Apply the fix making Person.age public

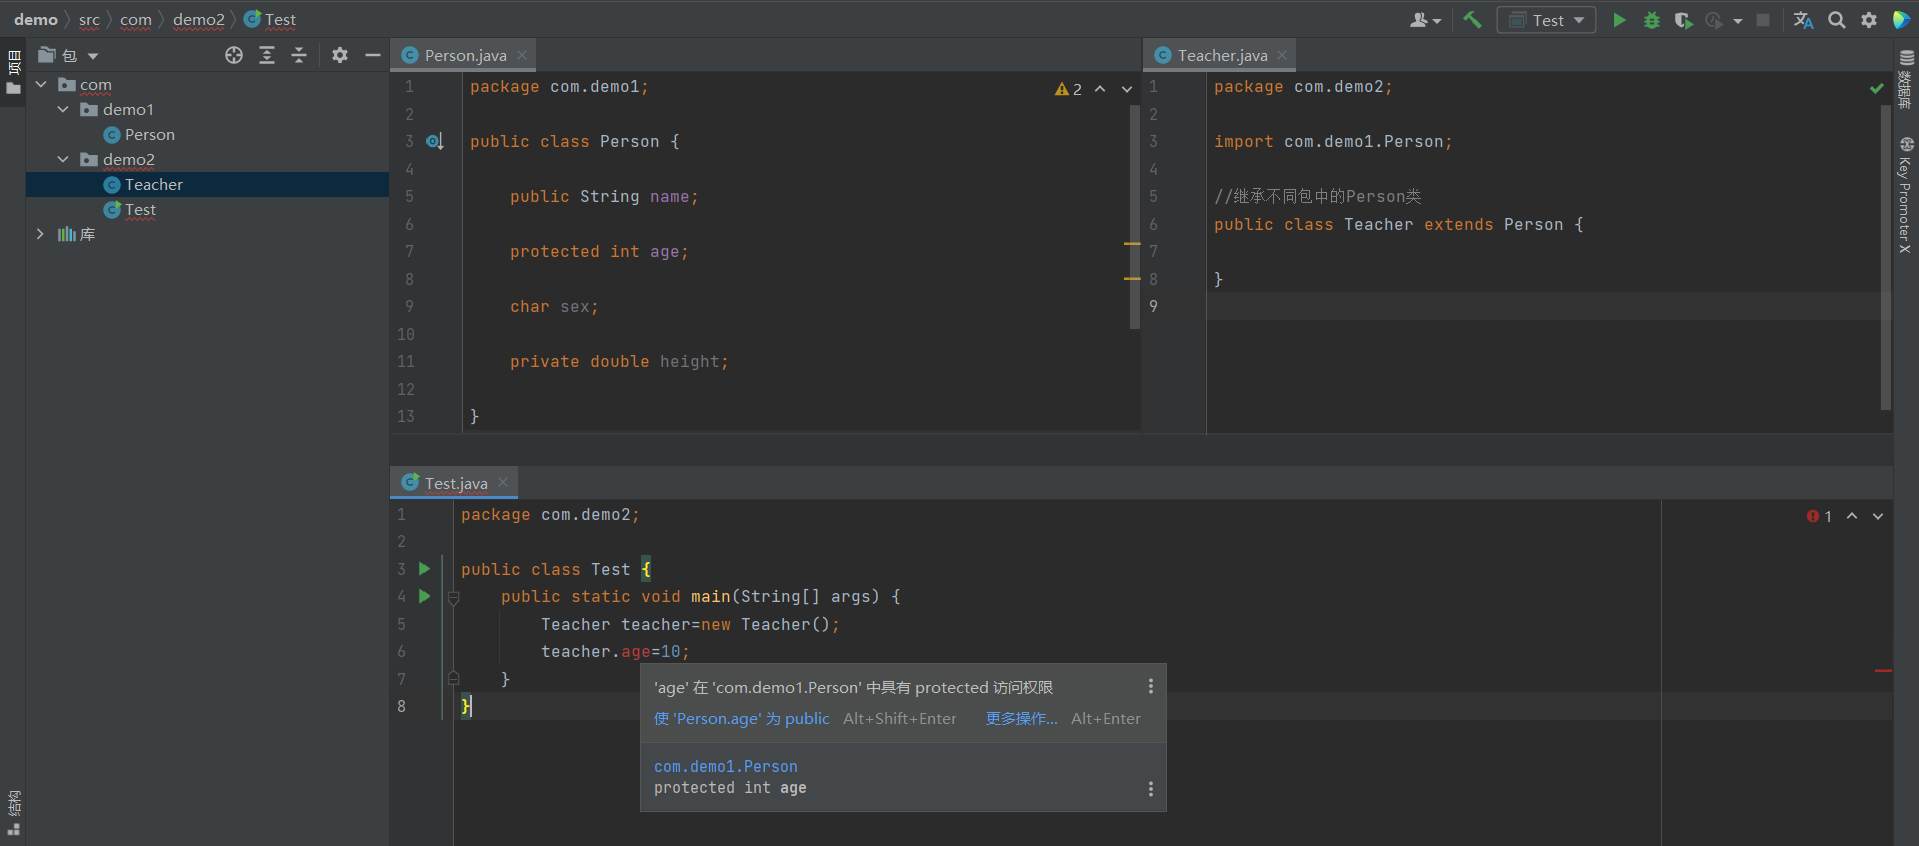[741, 719]
